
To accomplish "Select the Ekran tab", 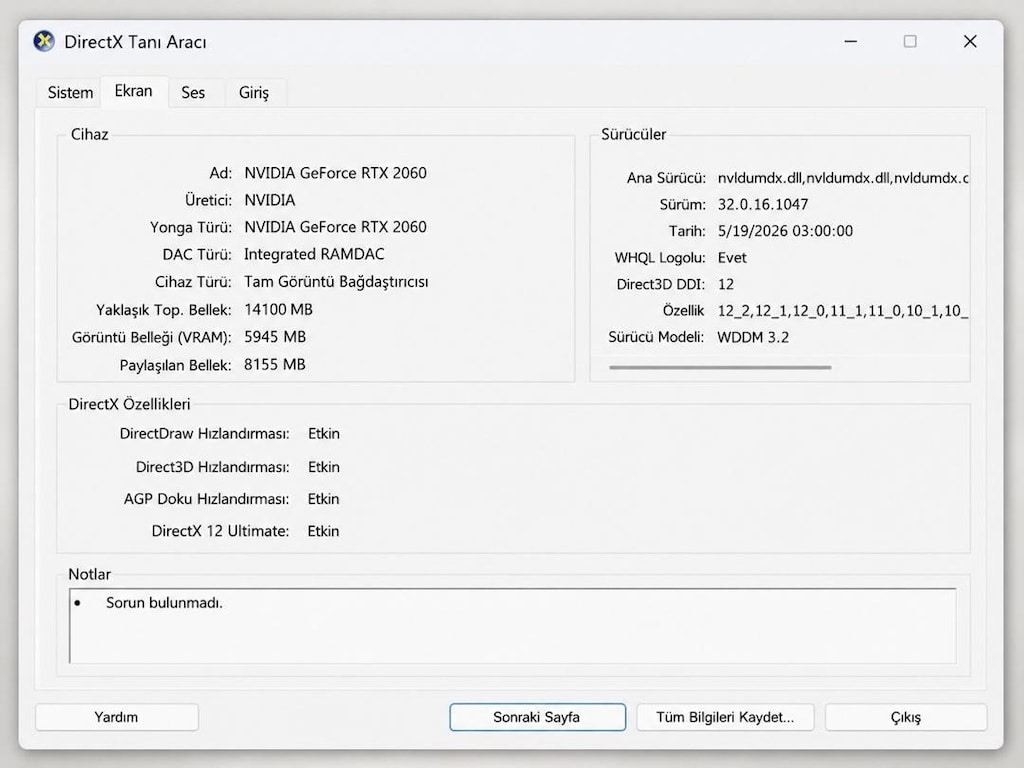I will click(134, 91).
